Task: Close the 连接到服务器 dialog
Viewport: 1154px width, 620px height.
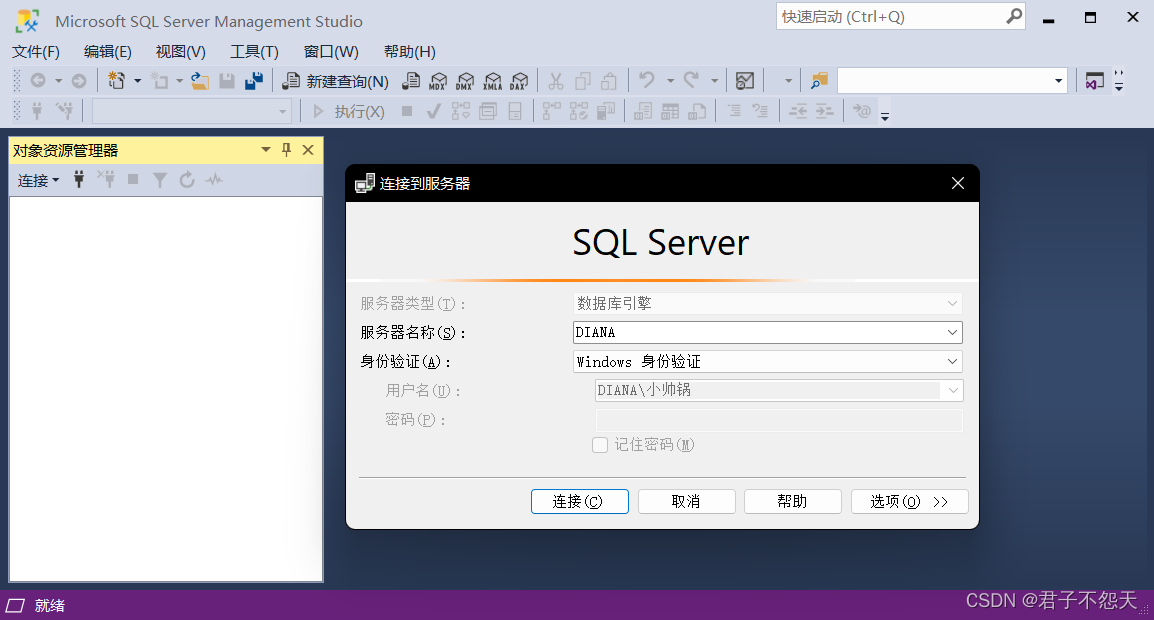Action: click(957, 183)
